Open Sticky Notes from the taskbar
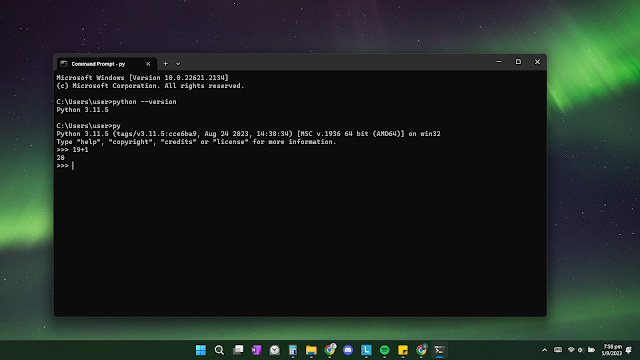The height and width of the screenshot is (360, 640). pyautogui.click(x=403, y=350)
